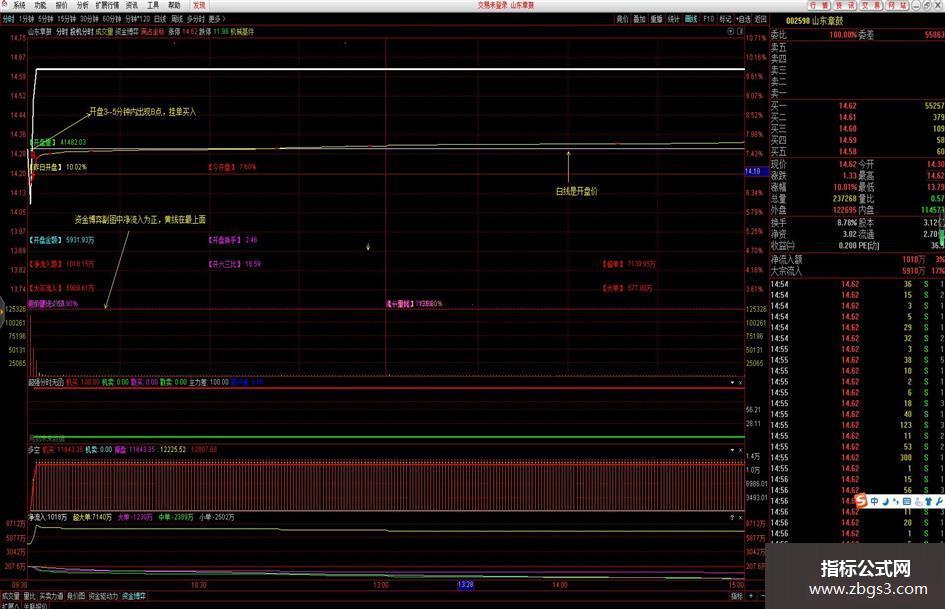Switch to the 成交量 bottom tab
The width and height of the screenshot is (945, 609).
point(10,596)
